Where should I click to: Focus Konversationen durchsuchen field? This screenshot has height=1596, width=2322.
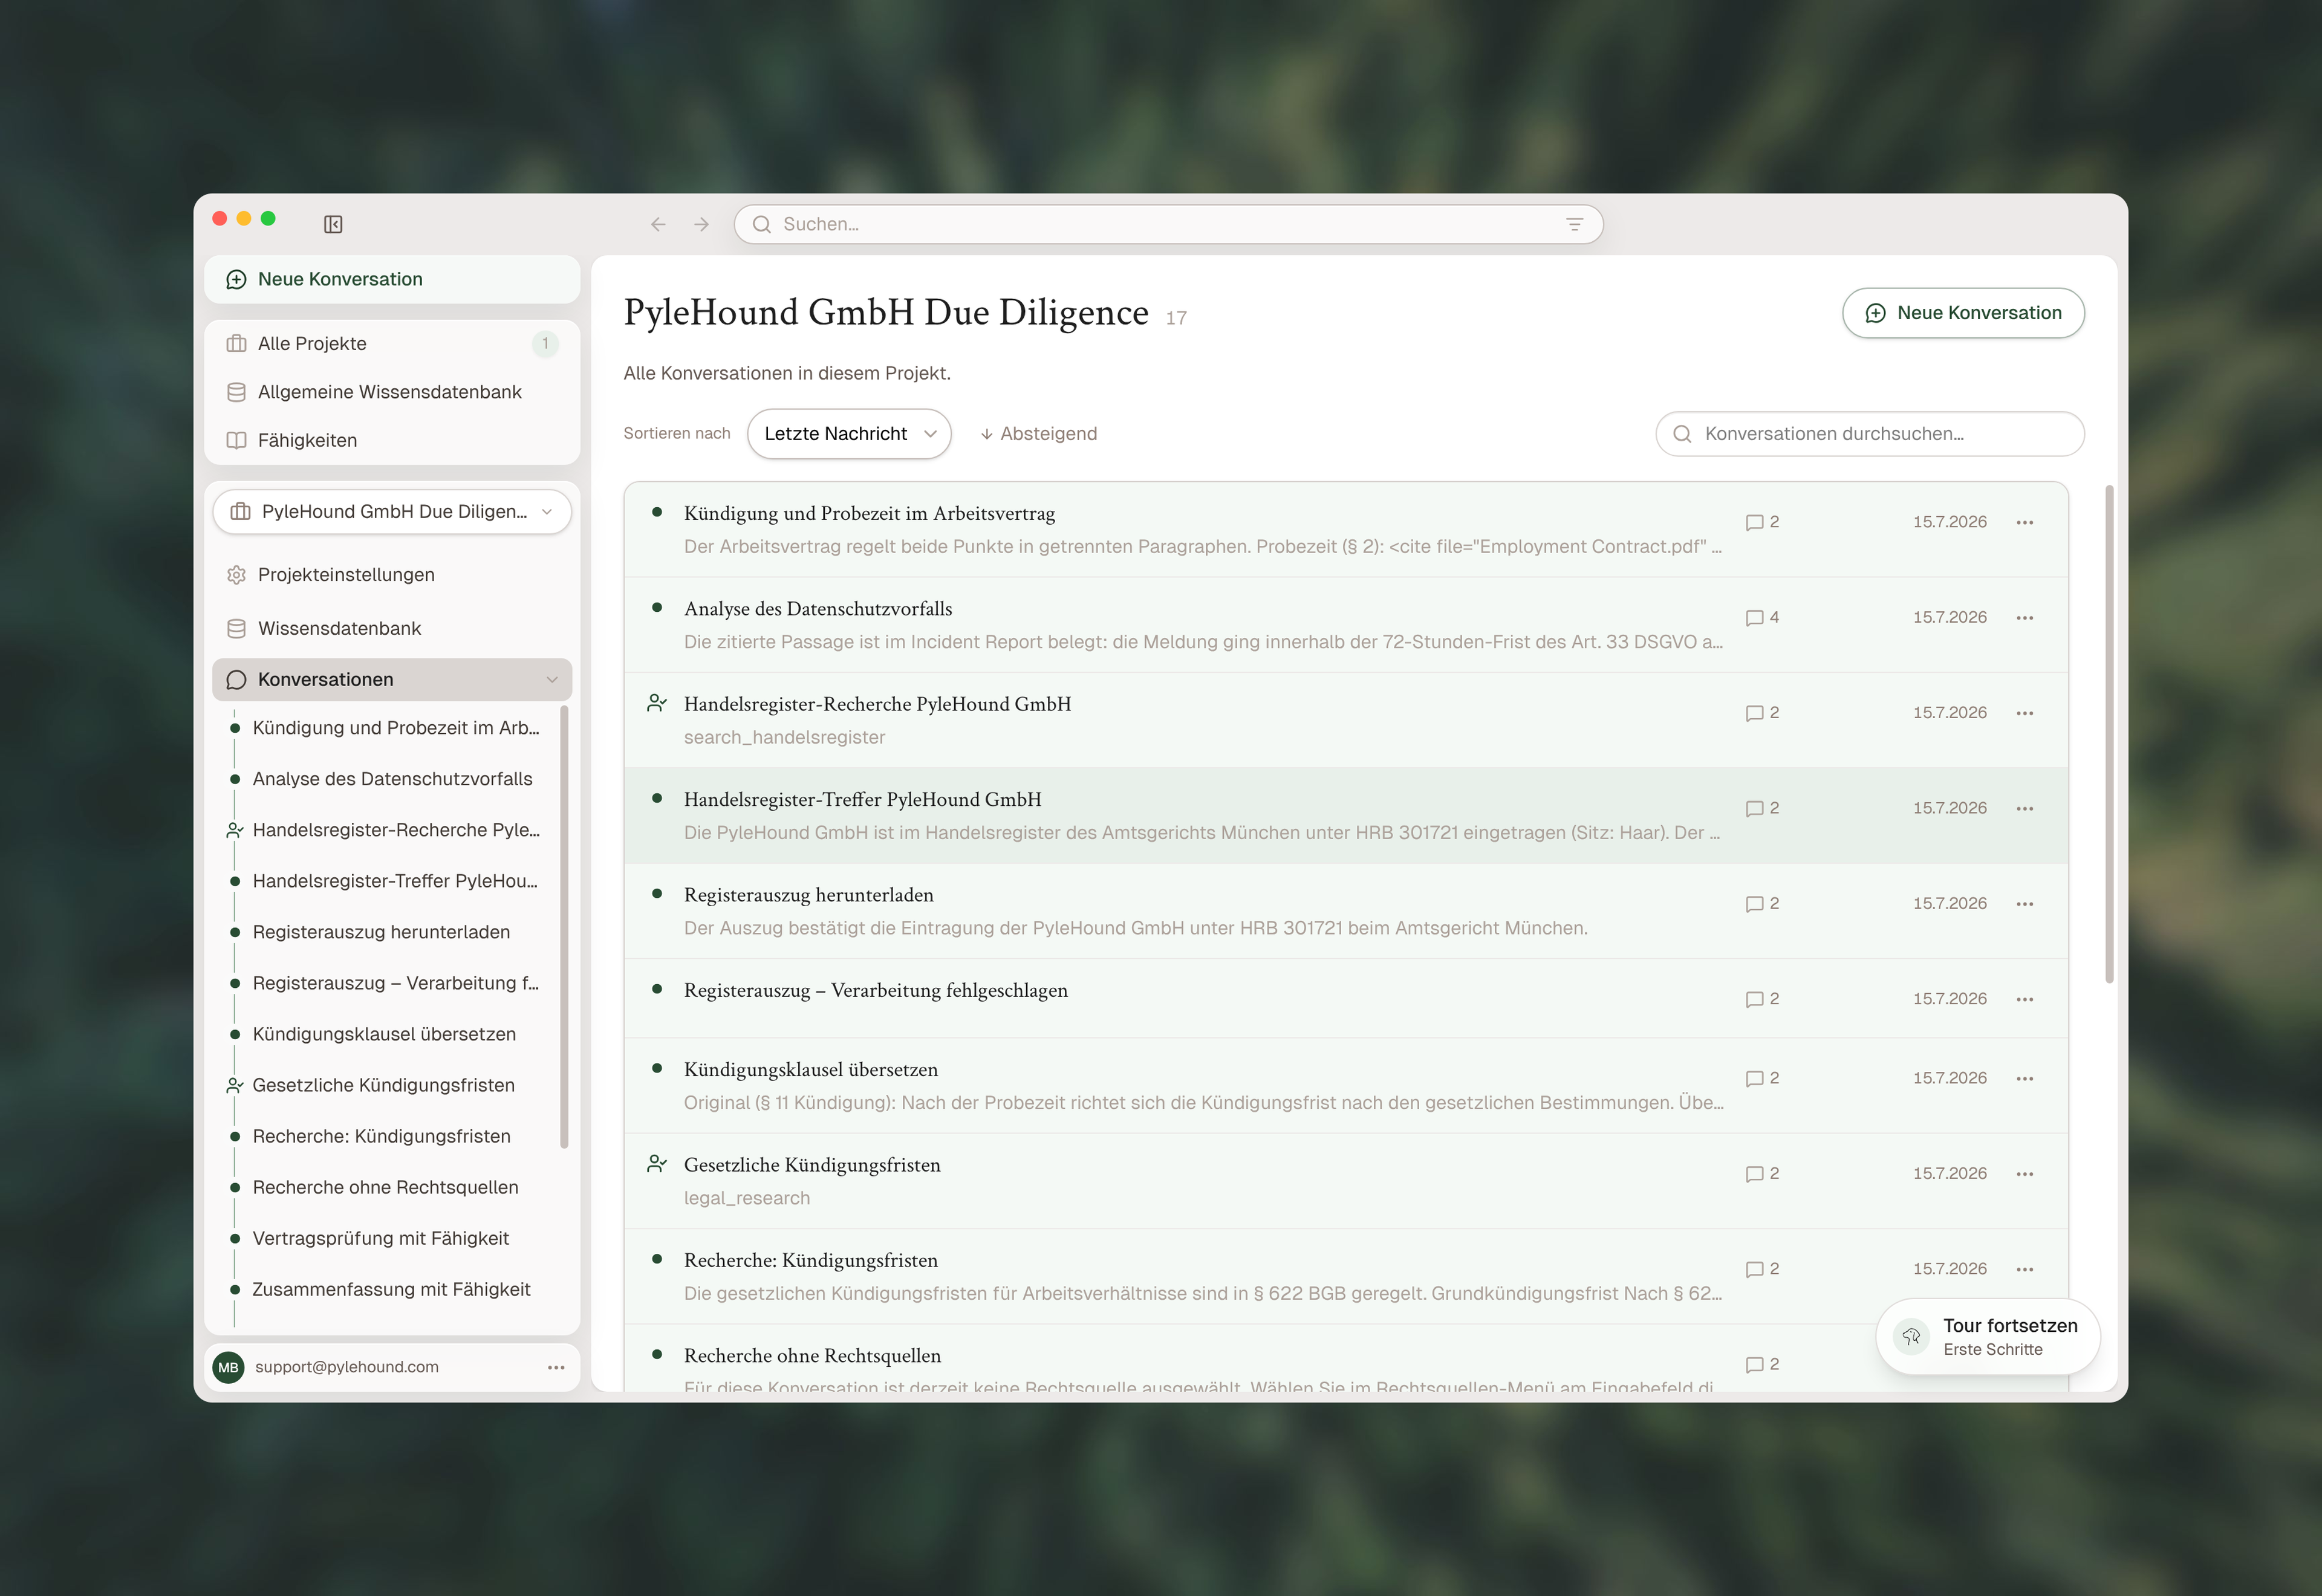(1869, 434)
